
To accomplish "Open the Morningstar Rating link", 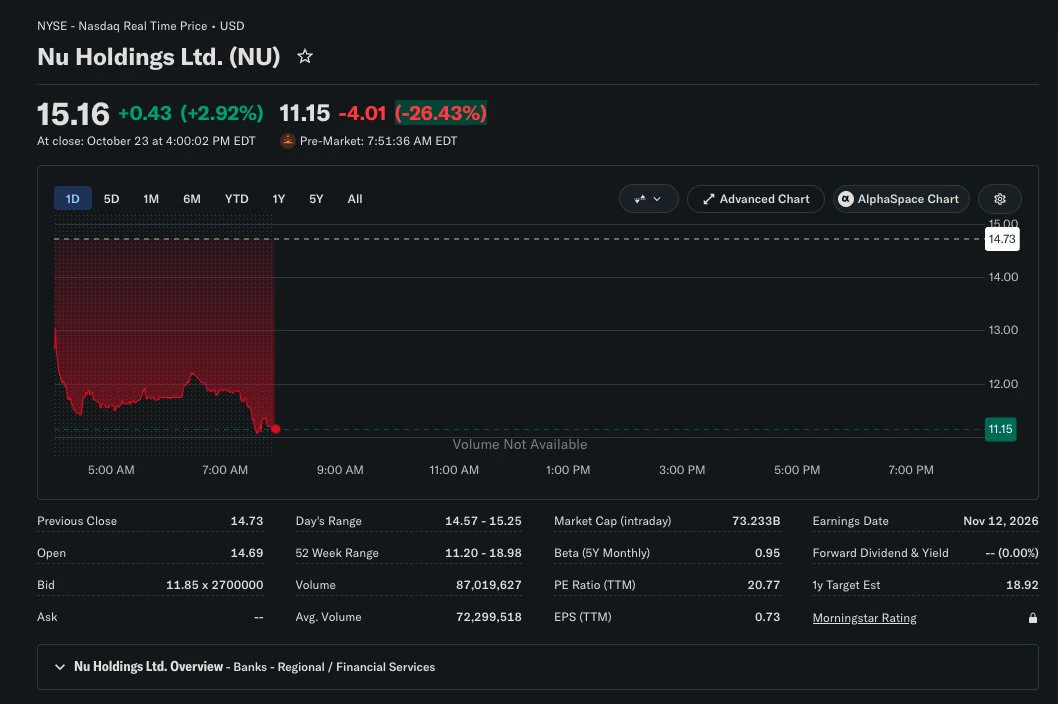I will 864,618.
